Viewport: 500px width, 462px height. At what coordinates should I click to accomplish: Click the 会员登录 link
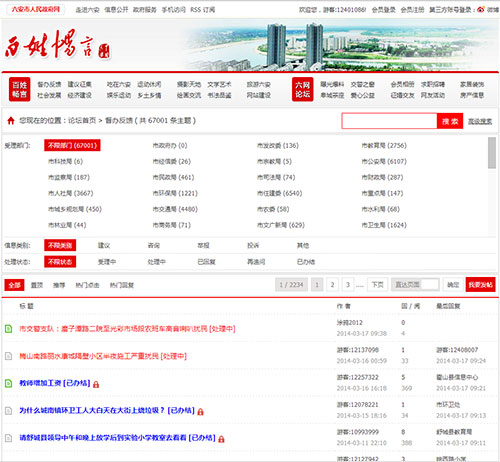(384, 10)
